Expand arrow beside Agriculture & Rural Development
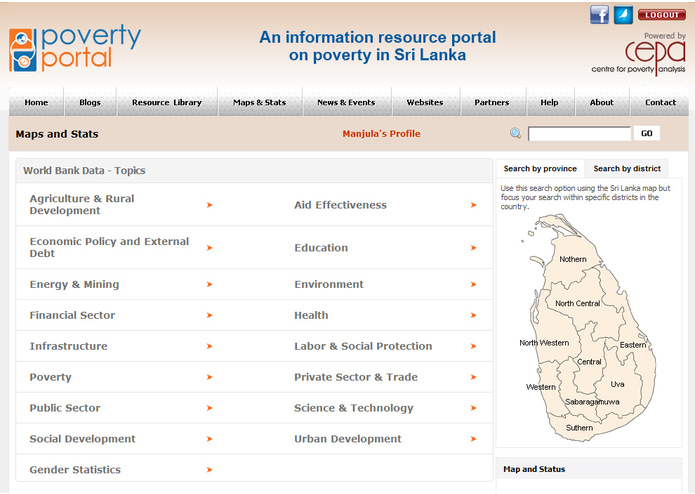695x494 pixels. coord(210,205)
